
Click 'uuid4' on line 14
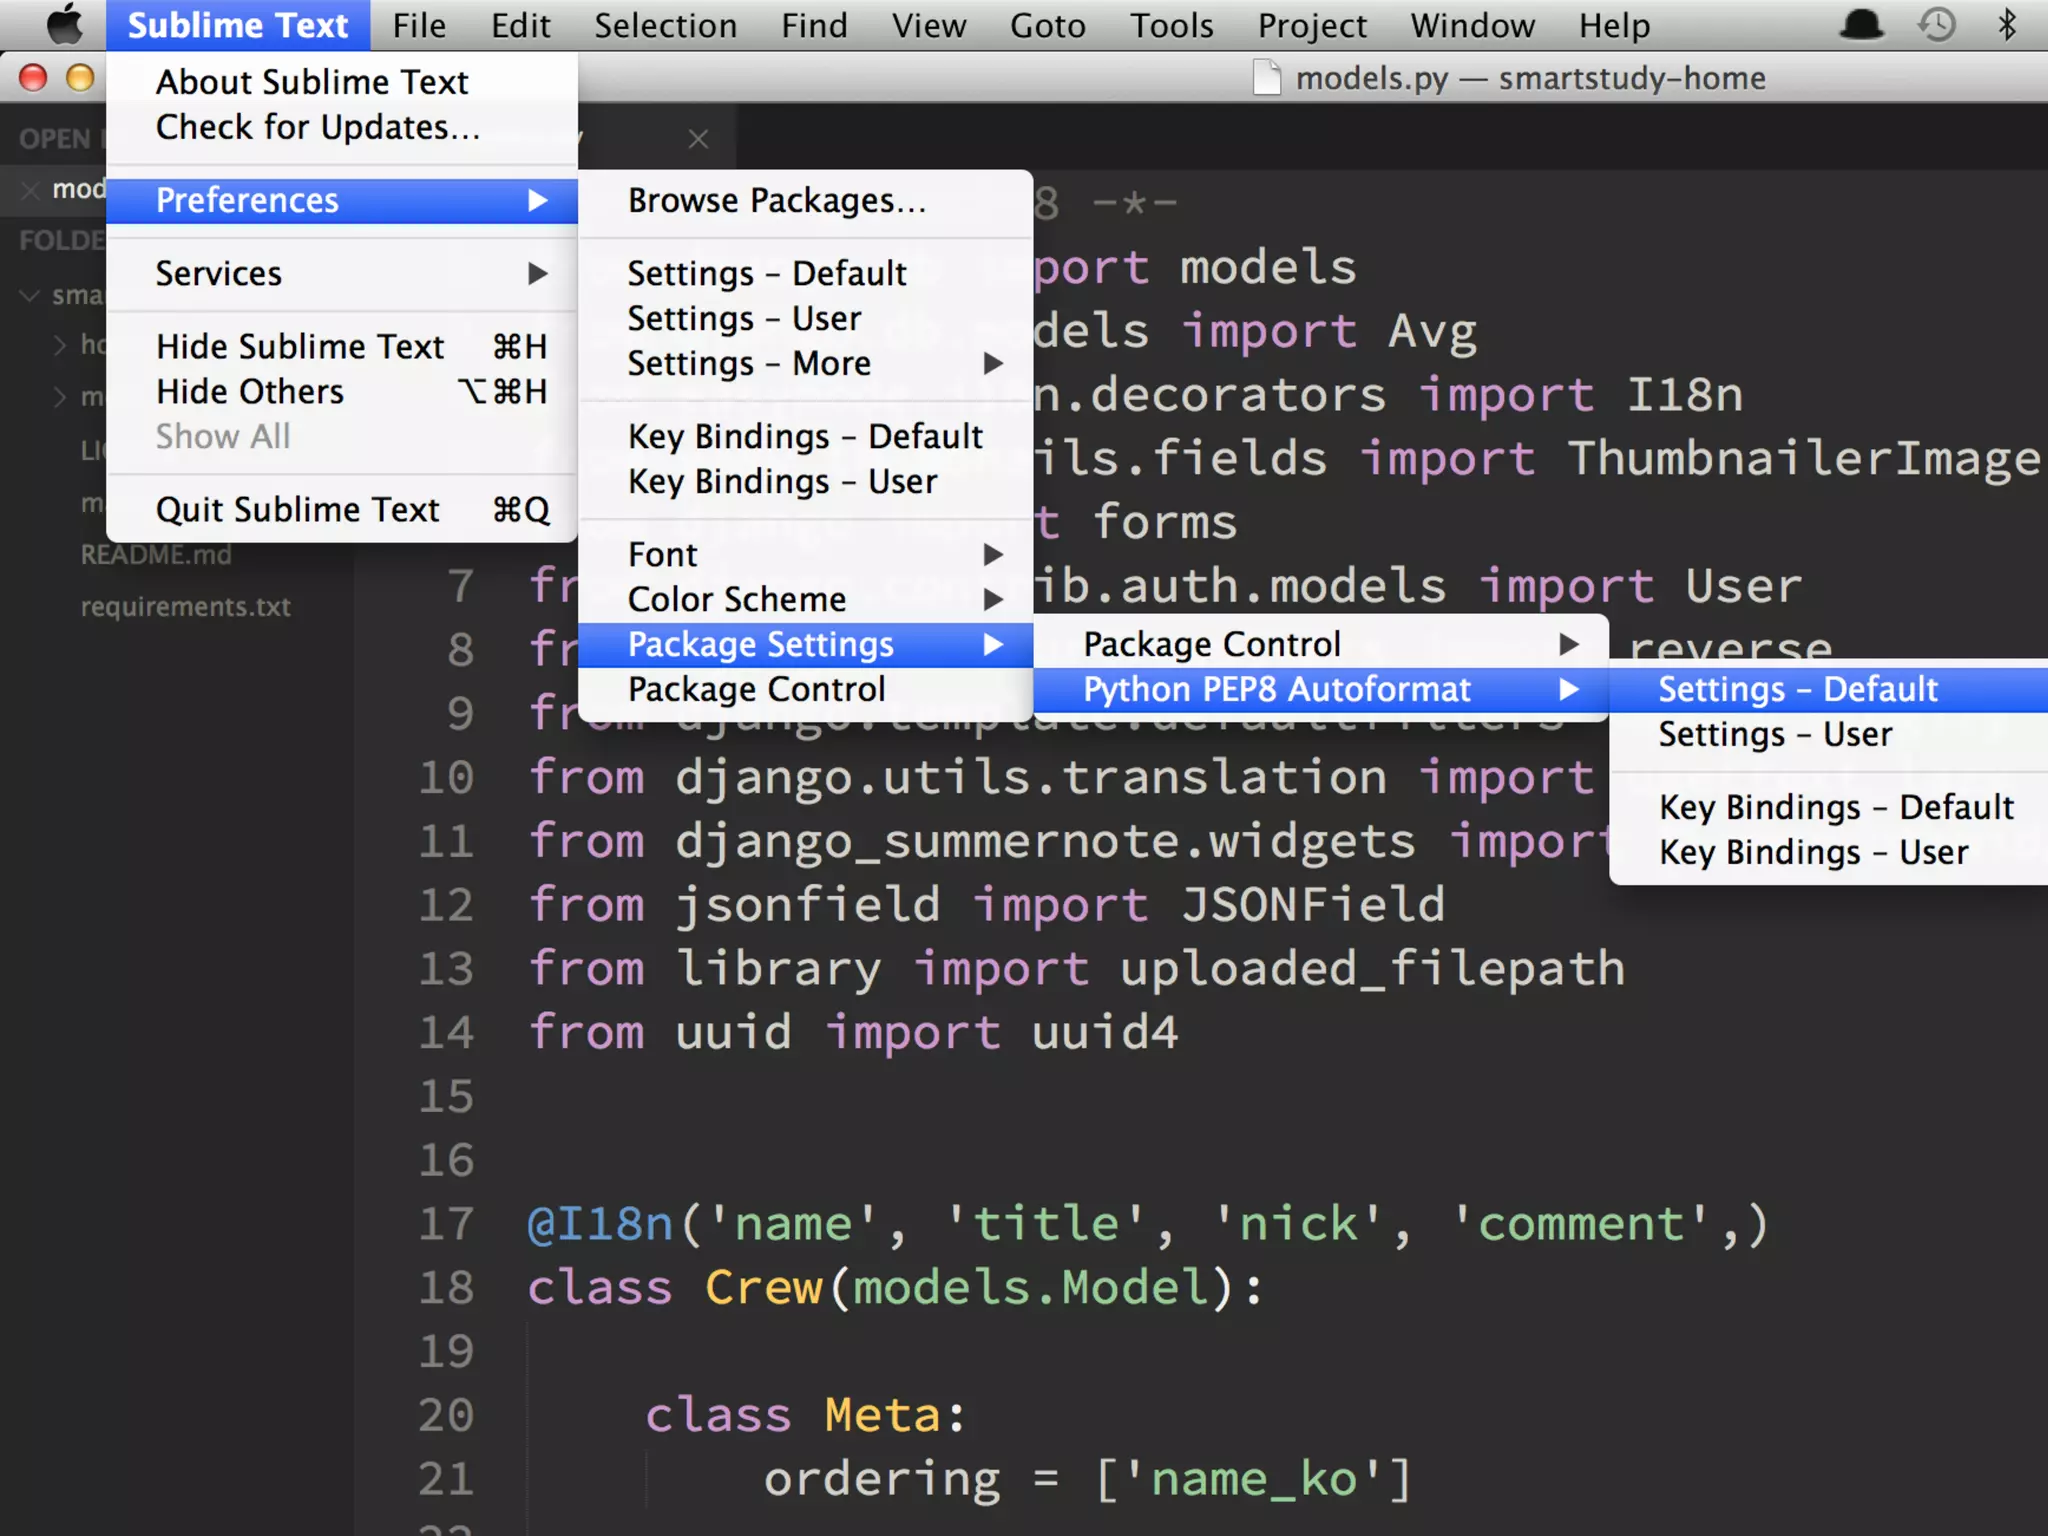click(1105, 1032)
